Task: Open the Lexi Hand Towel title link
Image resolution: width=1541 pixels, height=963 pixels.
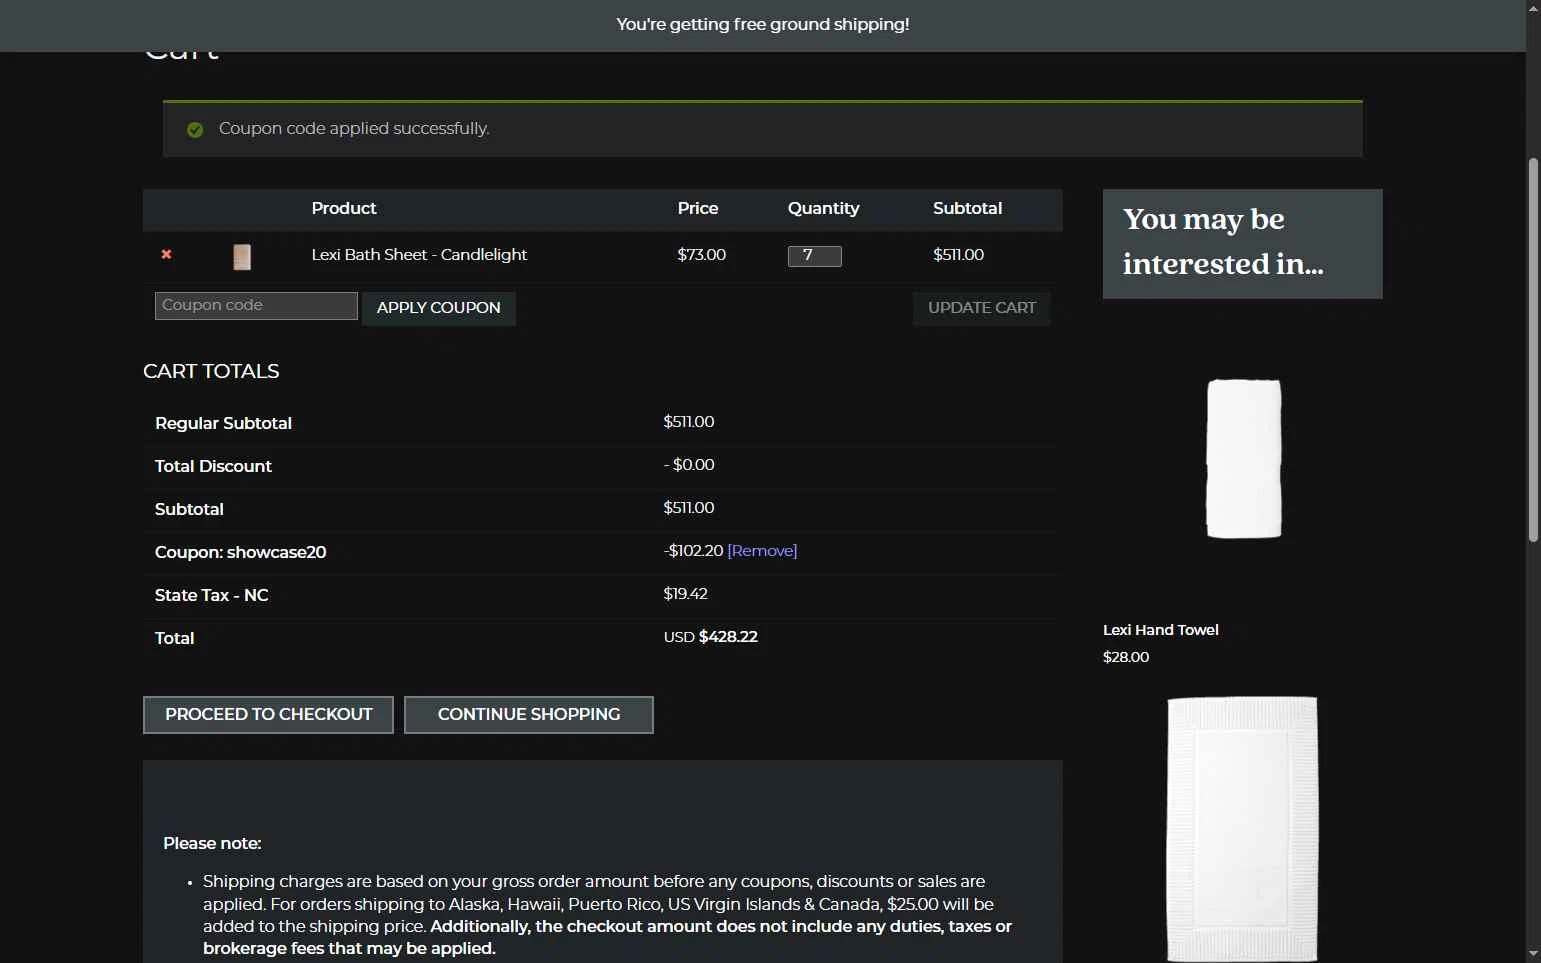Action: (x=1161, y=630)
